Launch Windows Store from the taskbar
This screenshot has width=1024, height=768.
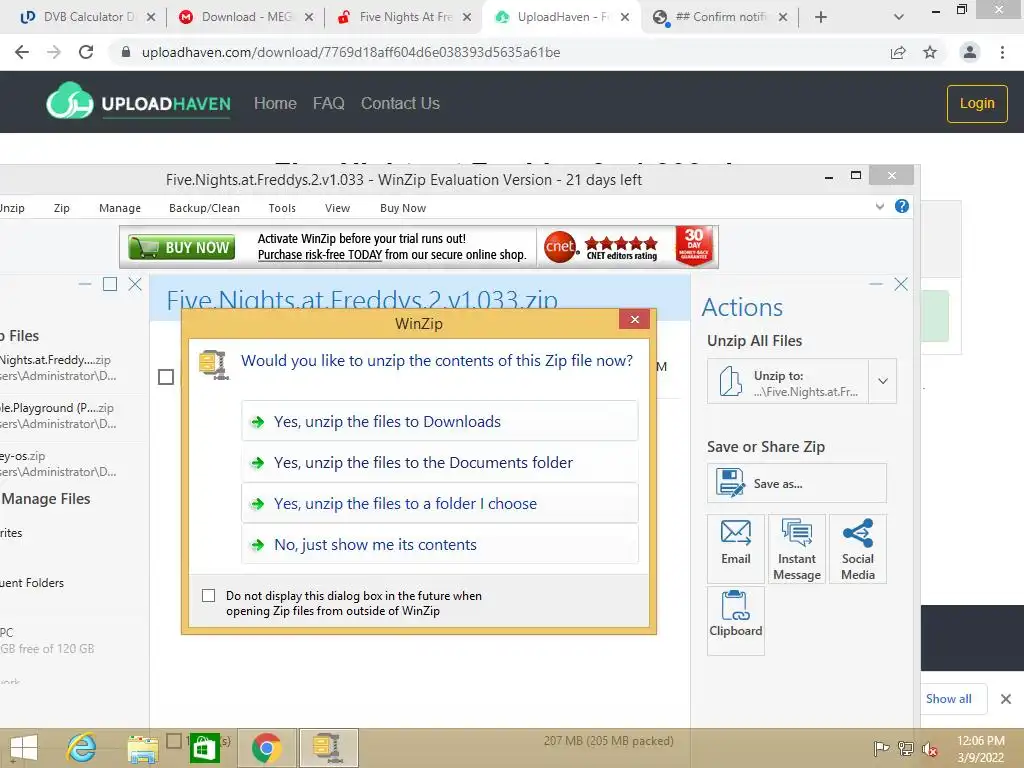pos(204,748)
